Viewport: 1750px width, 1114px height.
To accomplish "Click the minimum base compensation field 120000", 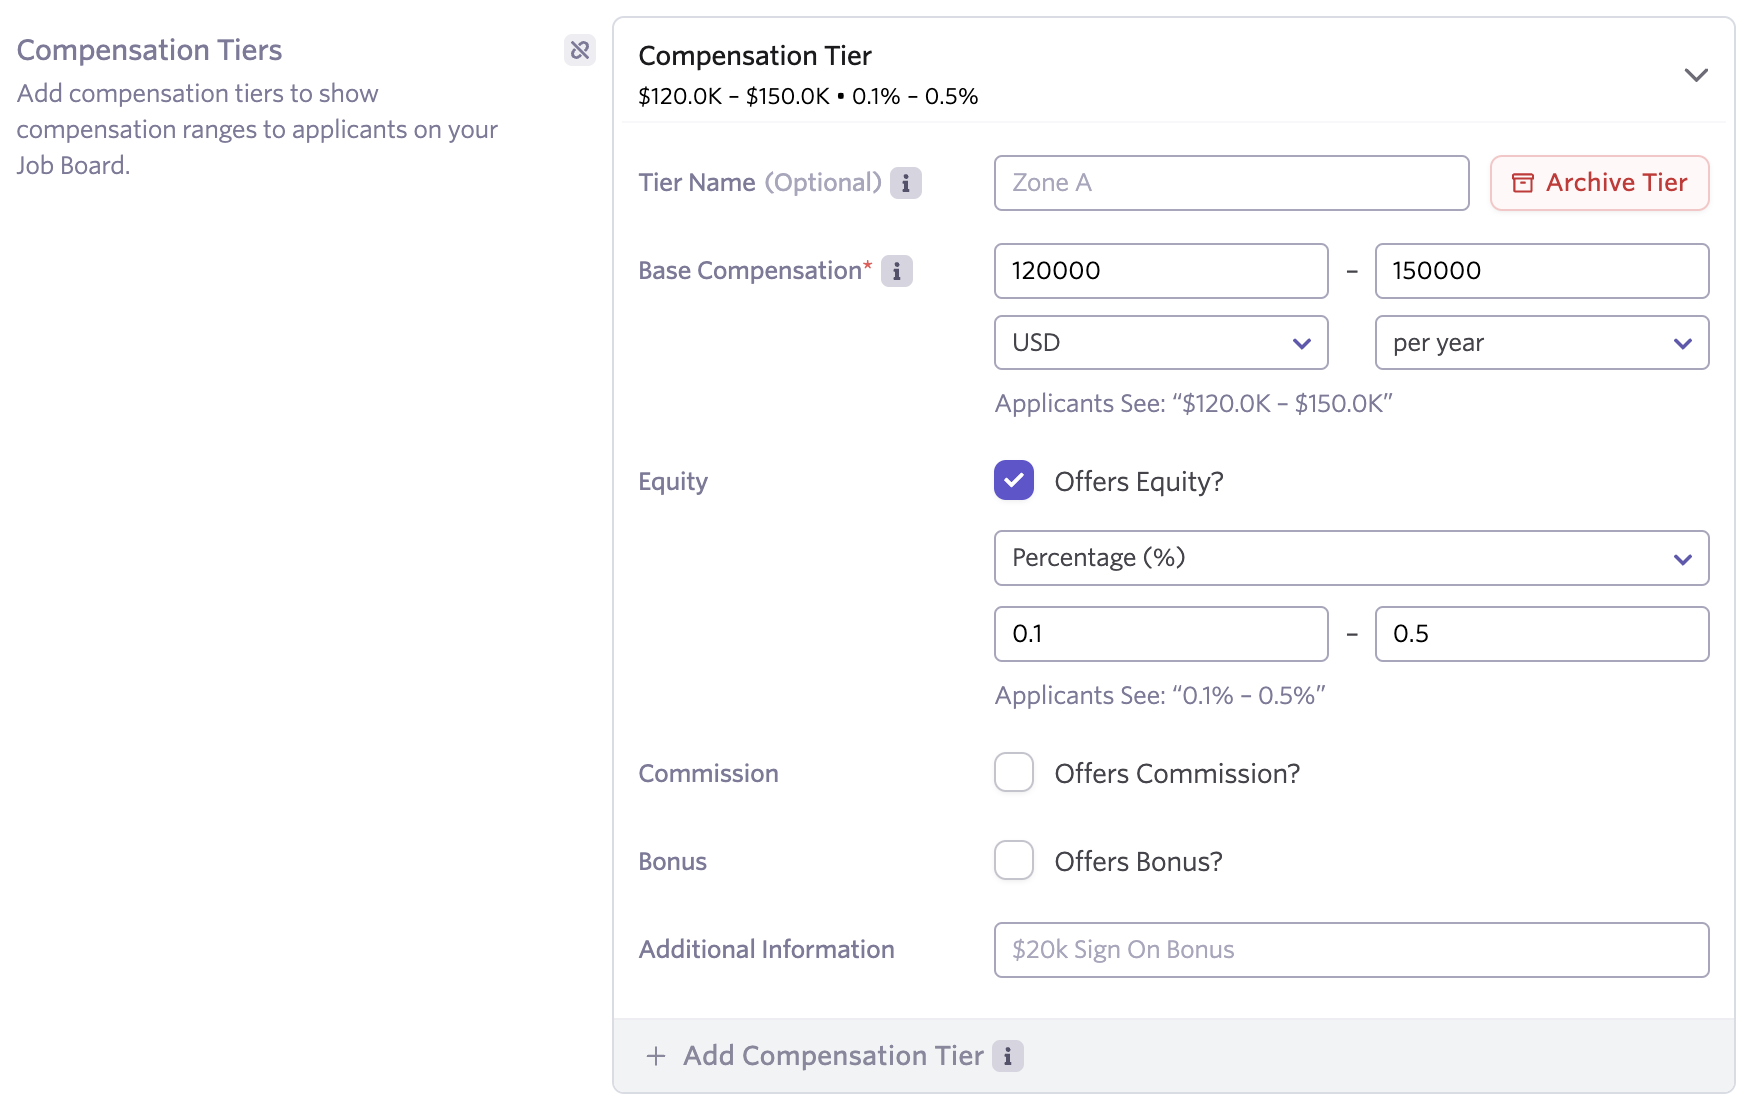I will 1160,271.
